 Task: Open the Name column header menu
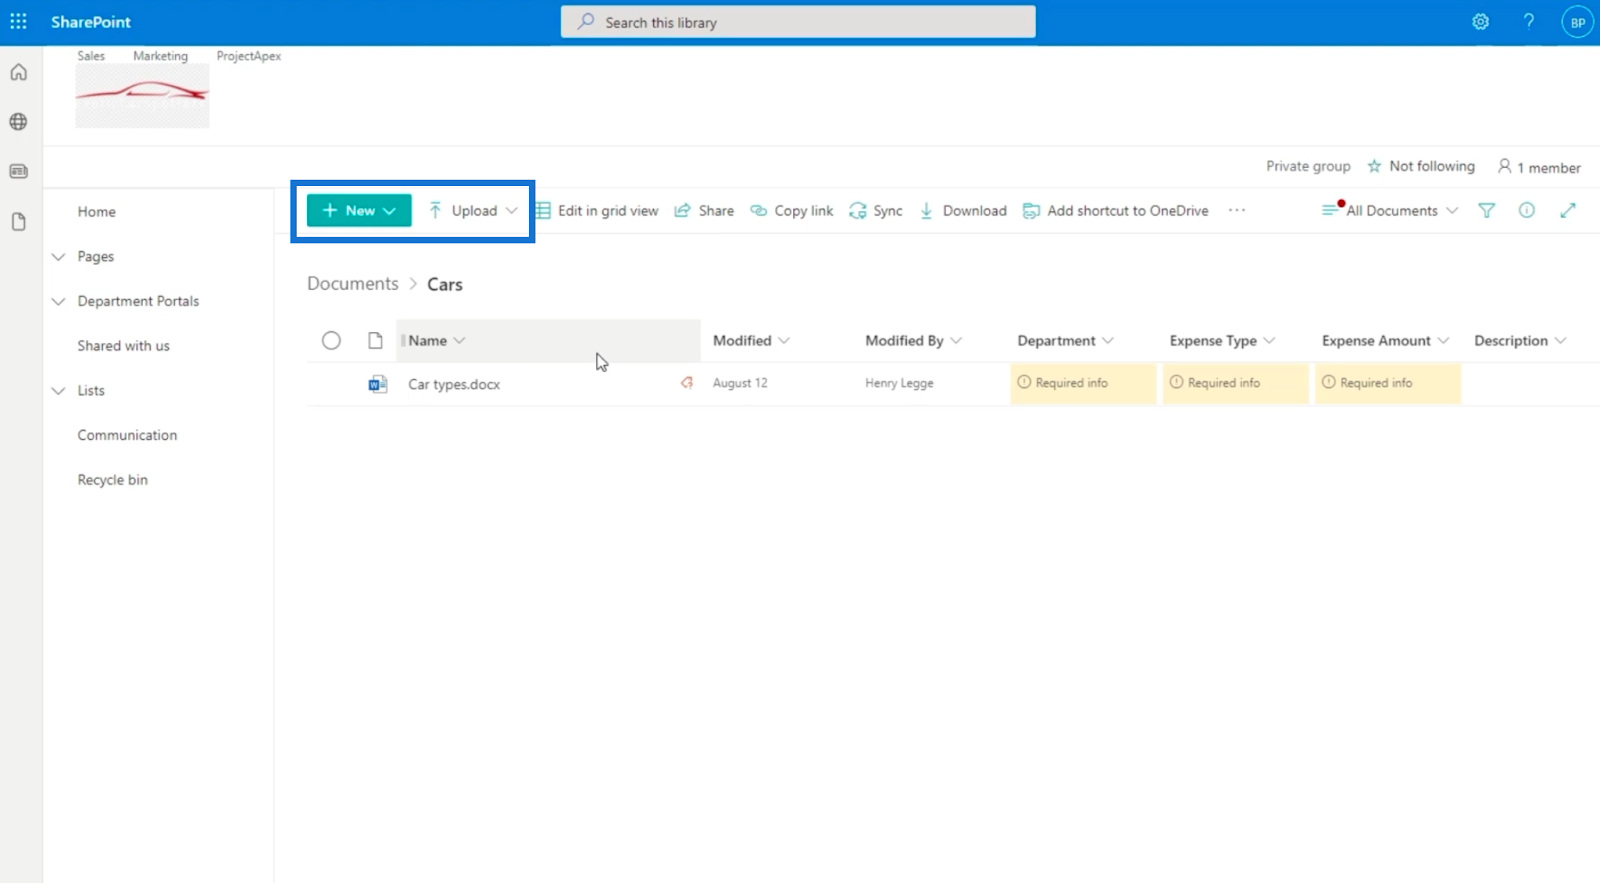(x=437, y=340)
